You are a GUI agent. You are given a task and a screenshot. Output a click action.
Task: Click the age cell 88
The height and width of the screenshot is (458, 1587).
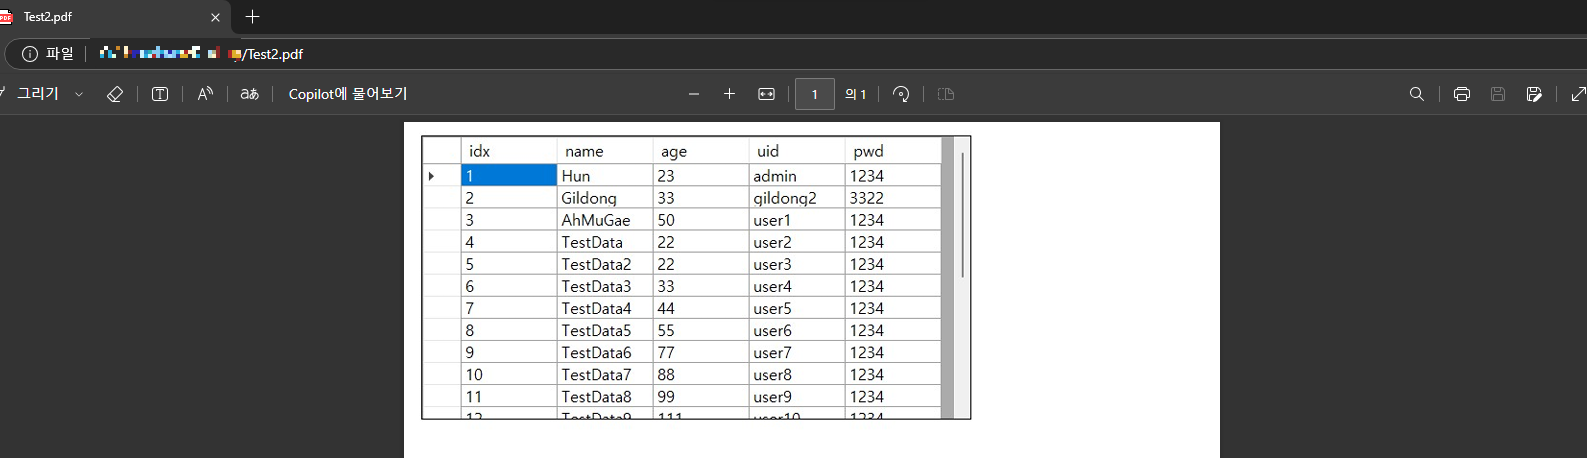(x=701, y=374)
